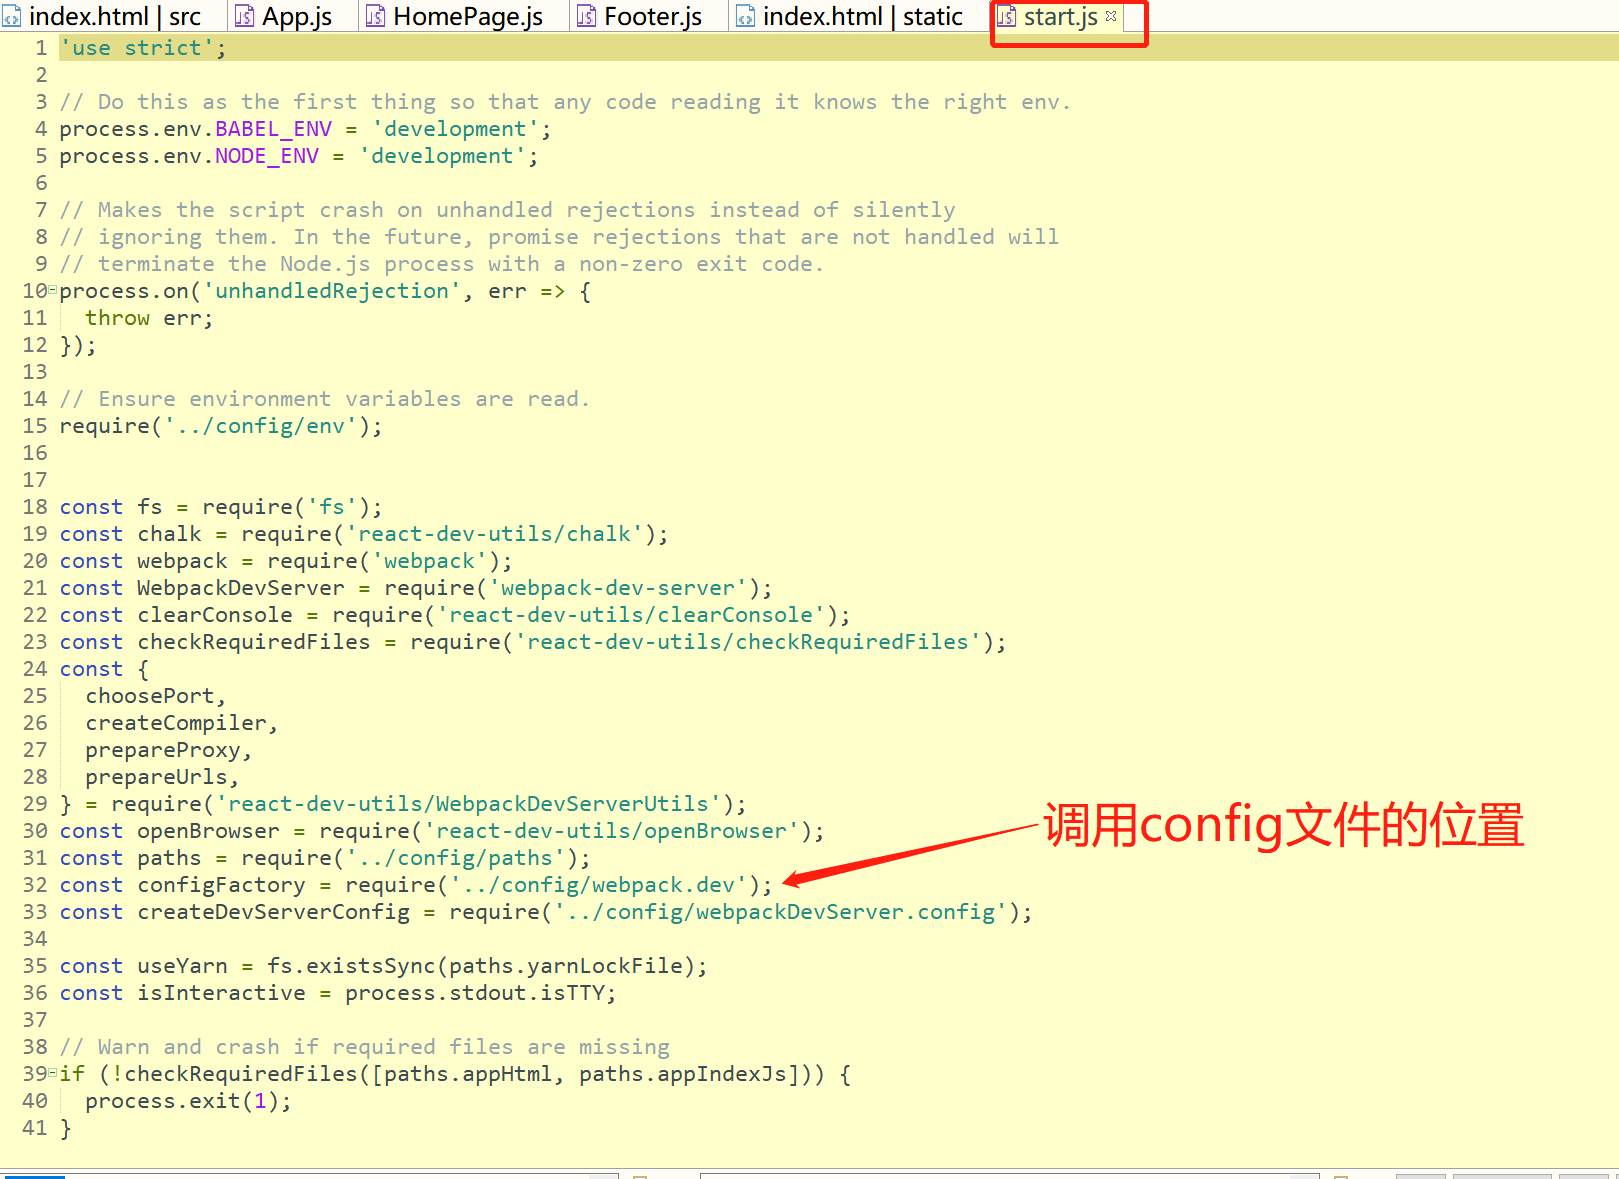Click '../config/webpack.dev' string on line 32

[x=599, y=884]
